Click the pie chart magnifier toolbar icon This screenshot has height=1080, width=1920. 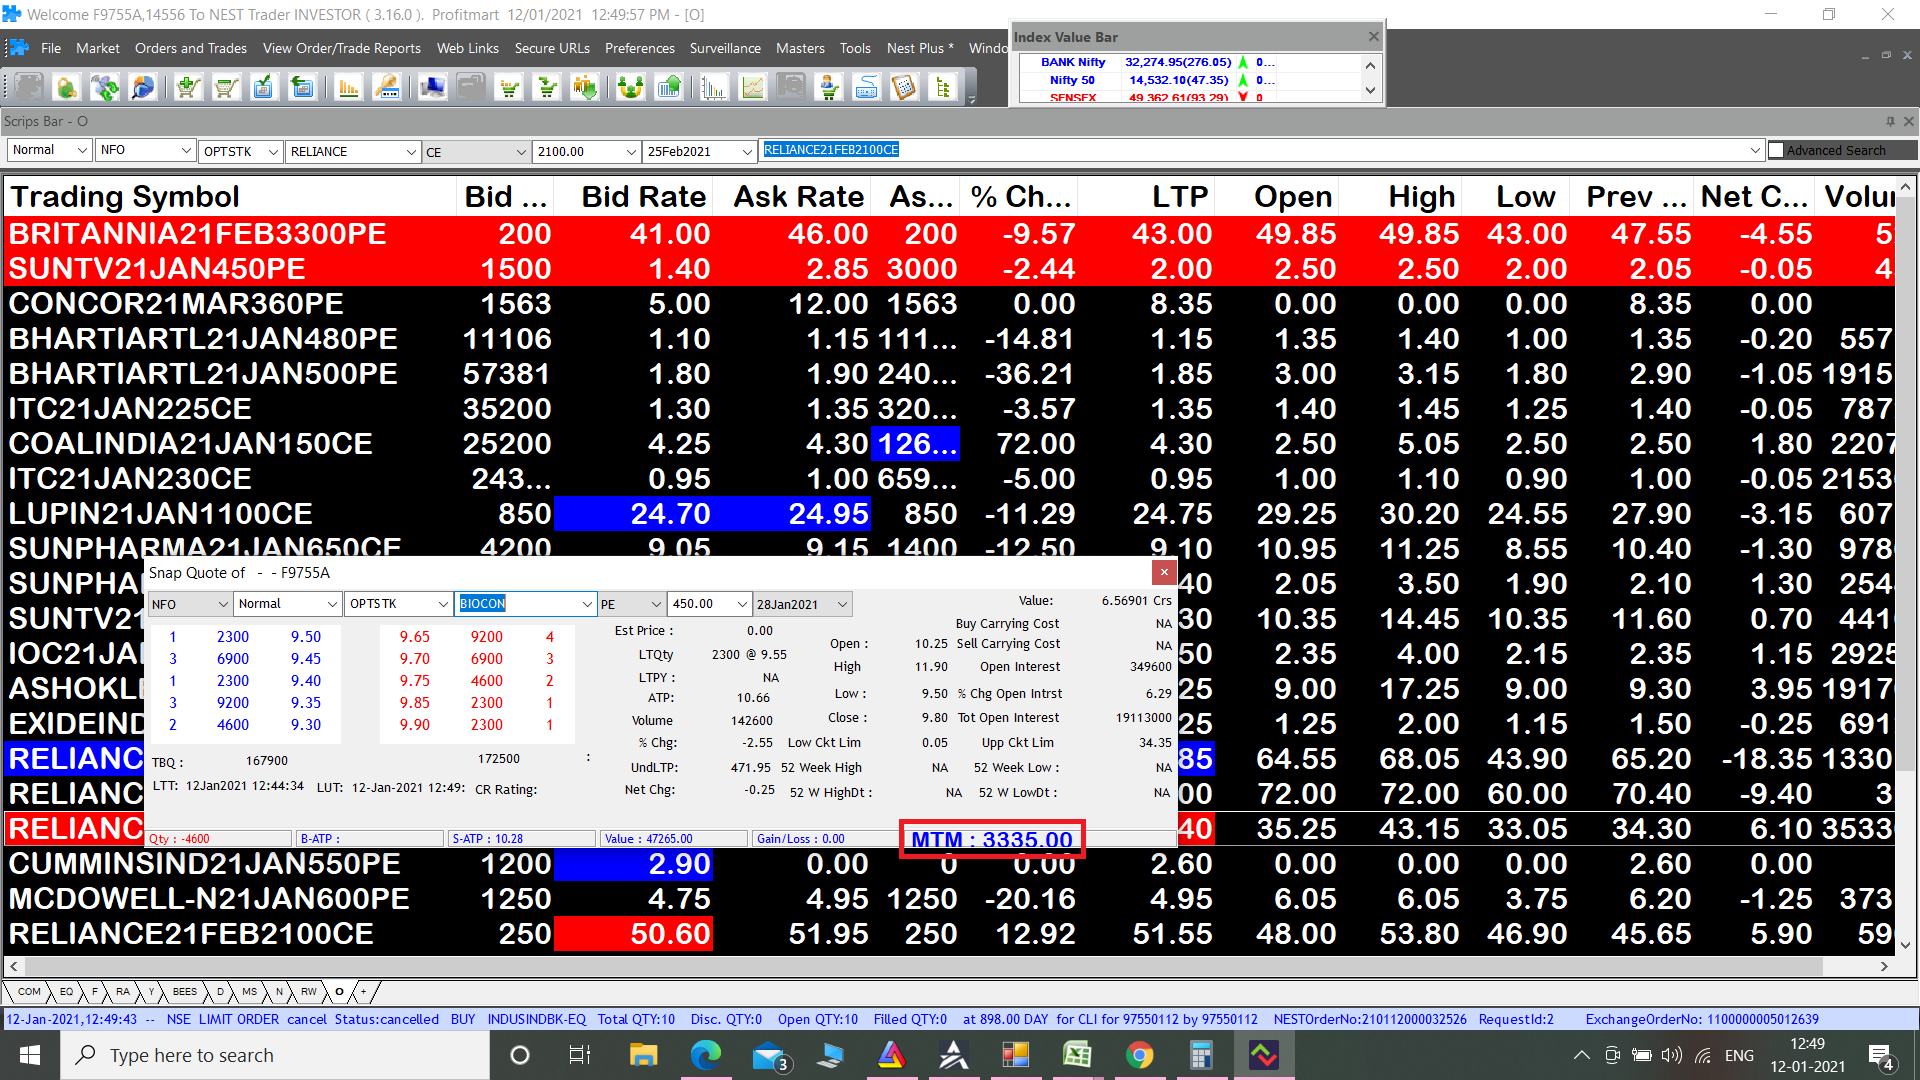[x=143, y=88]
